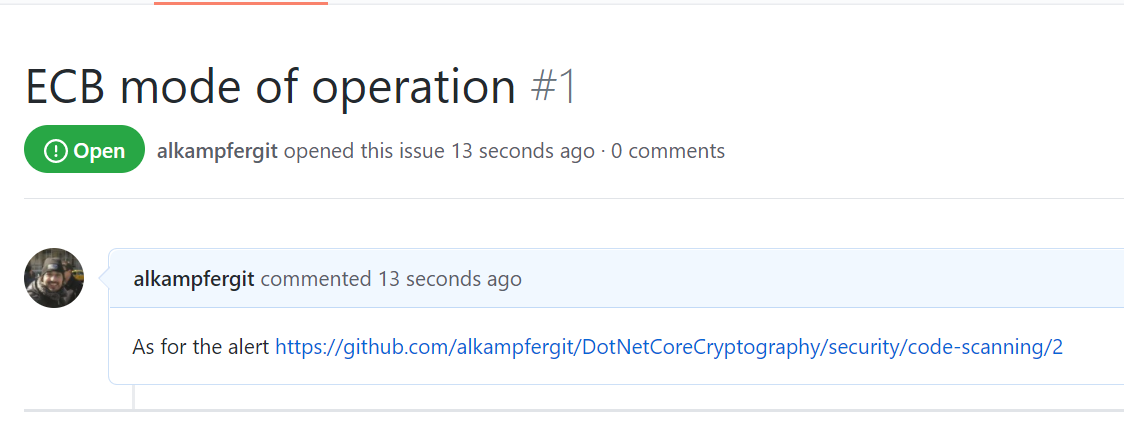Click the exclamation circle icon in Open badge
The height and width of the screenshot is (428, 1124).
tap(55, 151)
